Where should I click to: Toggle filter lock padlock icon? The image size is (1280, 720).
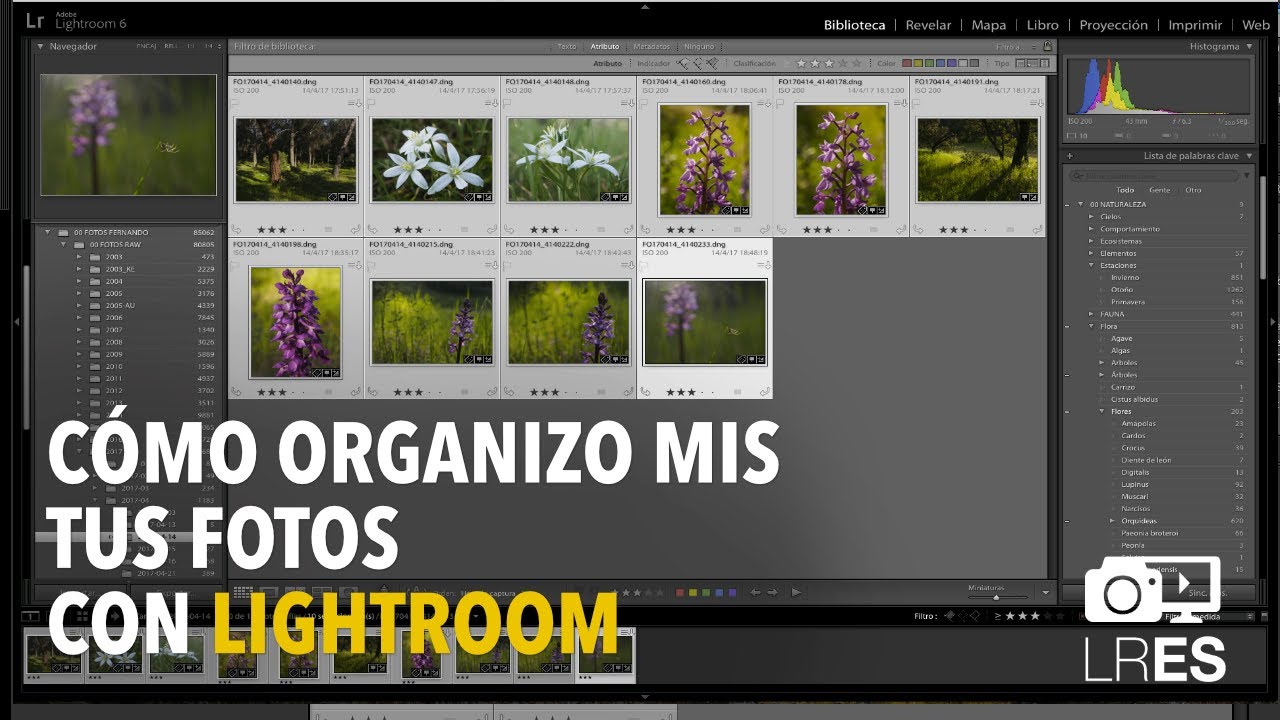1047,46
